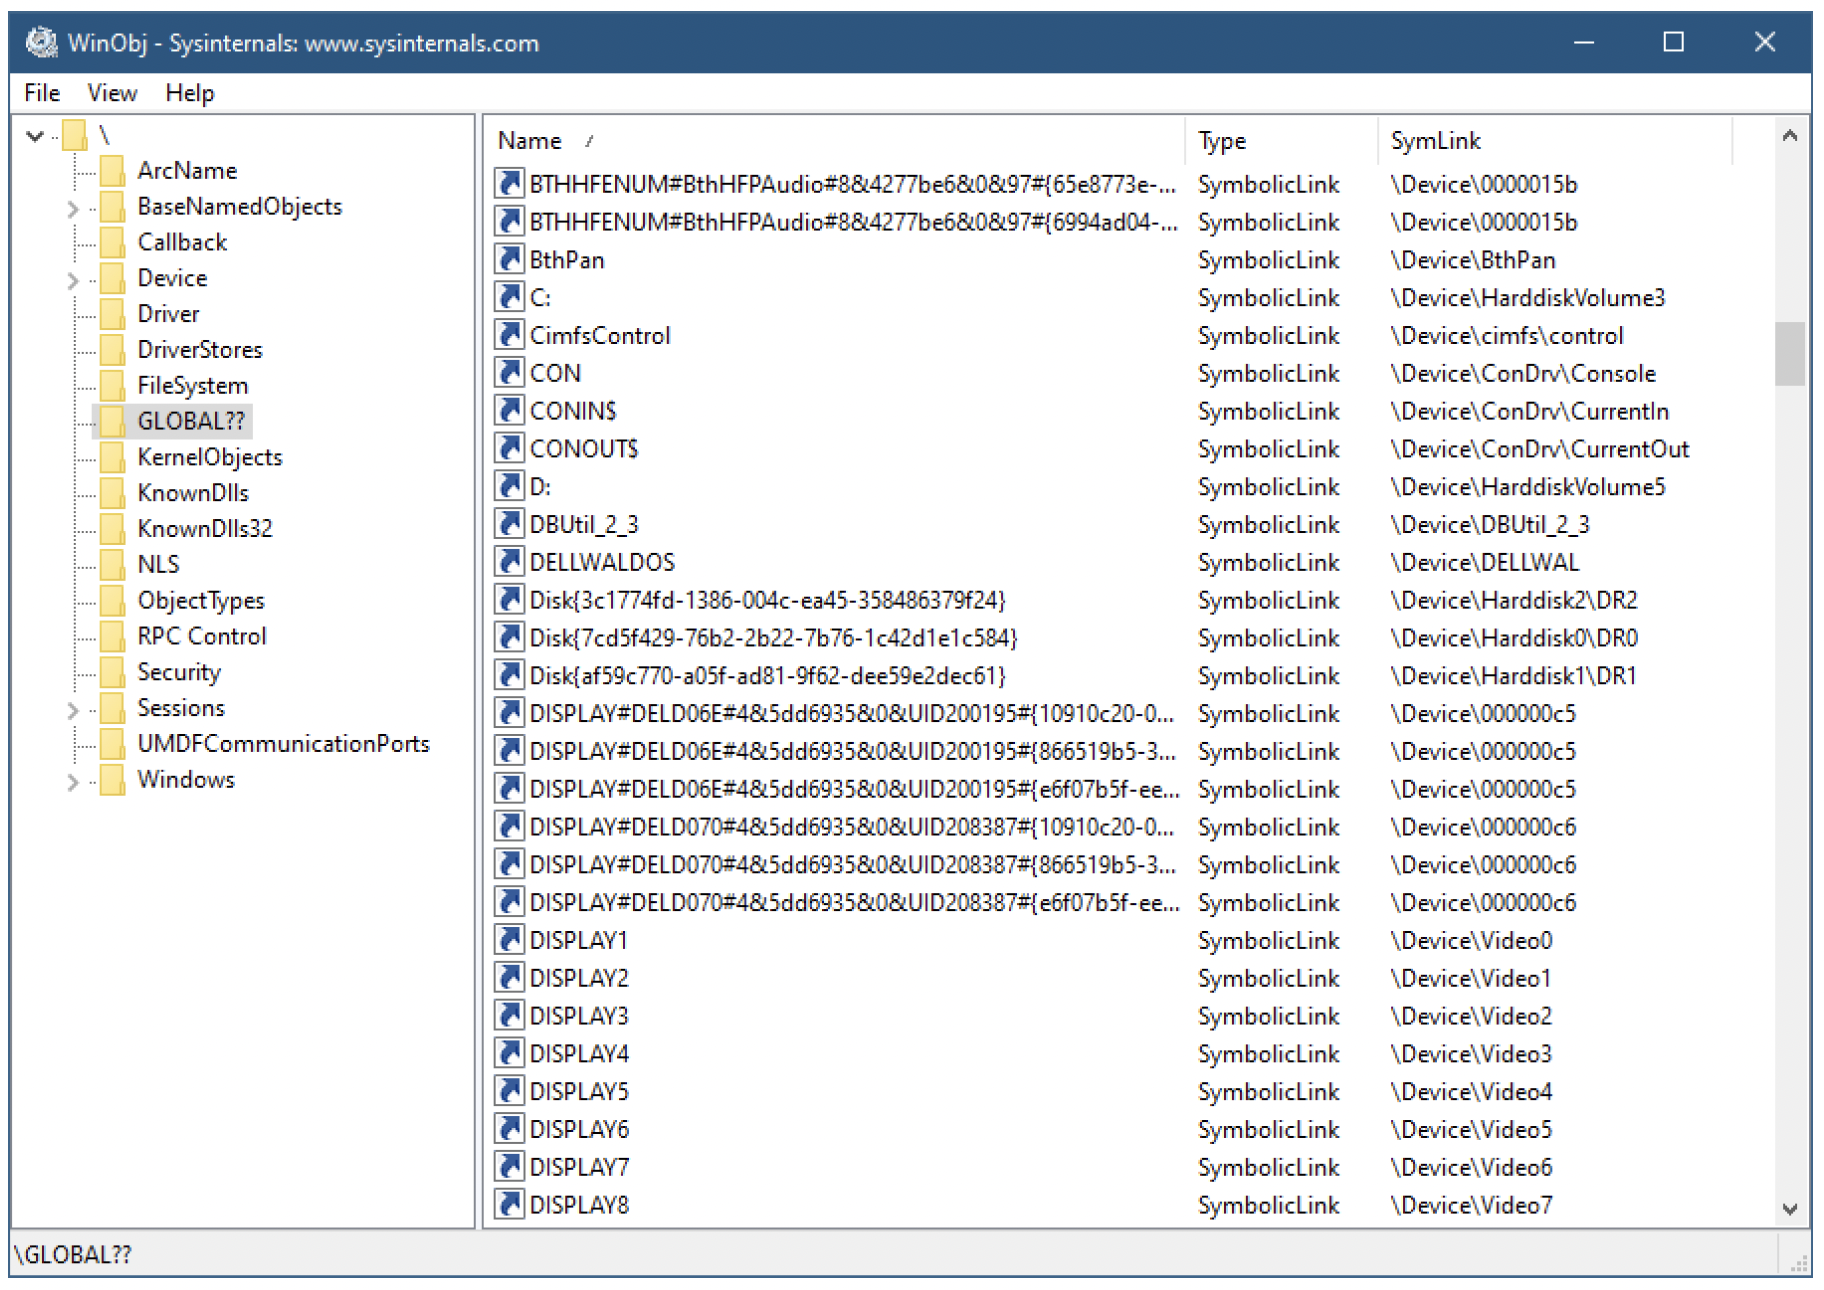Click the folder icon for Callback
This screenshot has width=1824, height=1290.
point(112,242)
